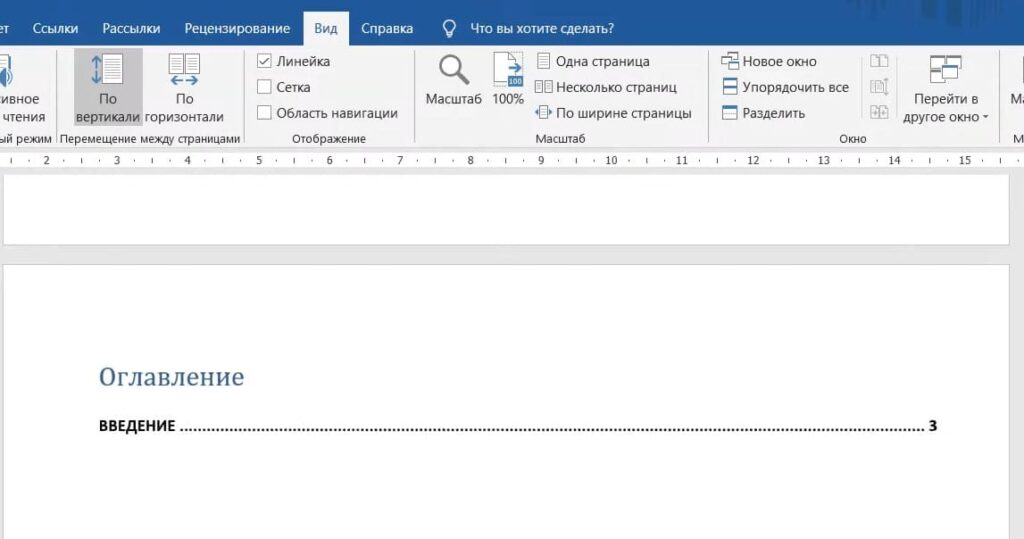Image resolution: width=1024 pixels, height=539 pixels.
Task: Click the lightbulb Tell Me icon
Action: click(x=449, y=28)
